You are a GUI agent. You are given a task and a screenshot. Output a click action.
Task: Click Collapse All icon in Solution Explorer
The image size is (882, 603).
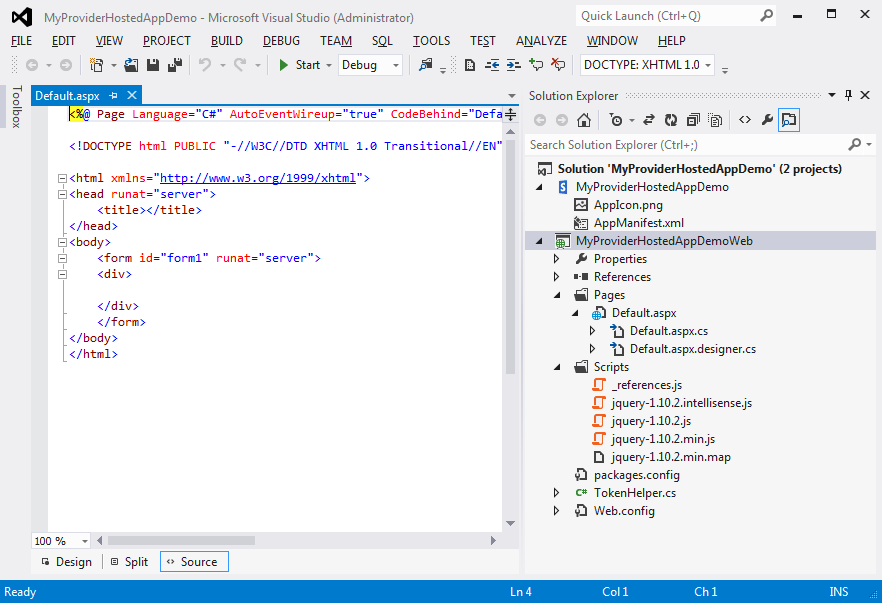click(x=692, y=120)
